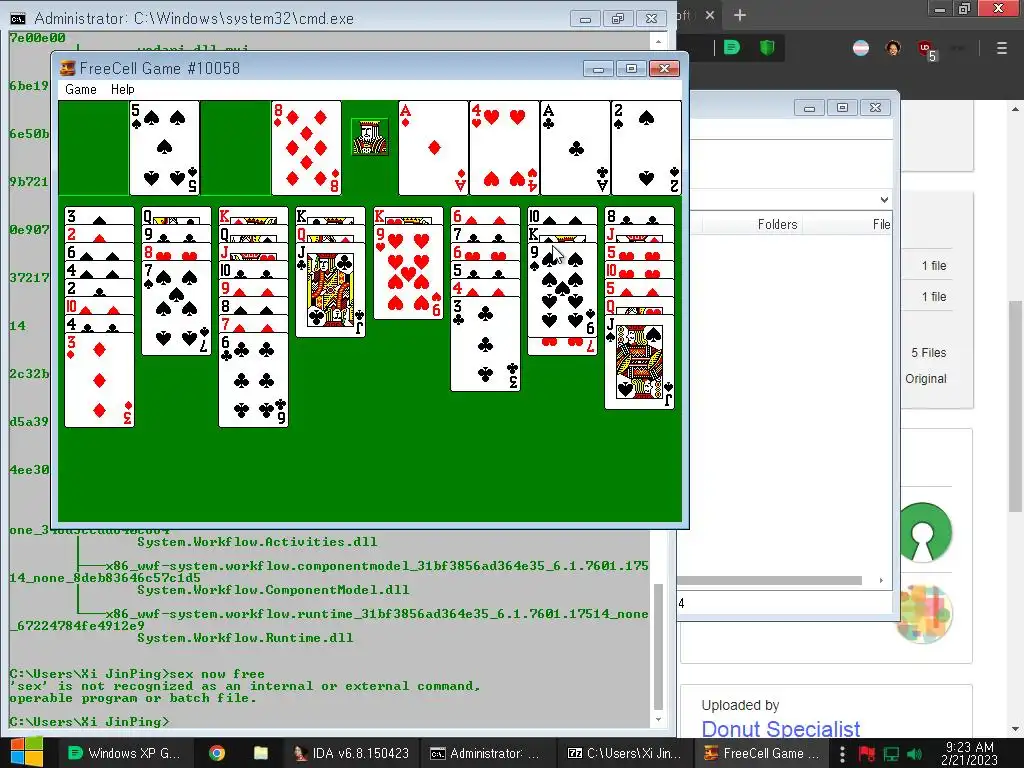Click the browser page scrollbar up arrow
Viewport: 1024px width, 768px height.
(x=1016, y=108)
